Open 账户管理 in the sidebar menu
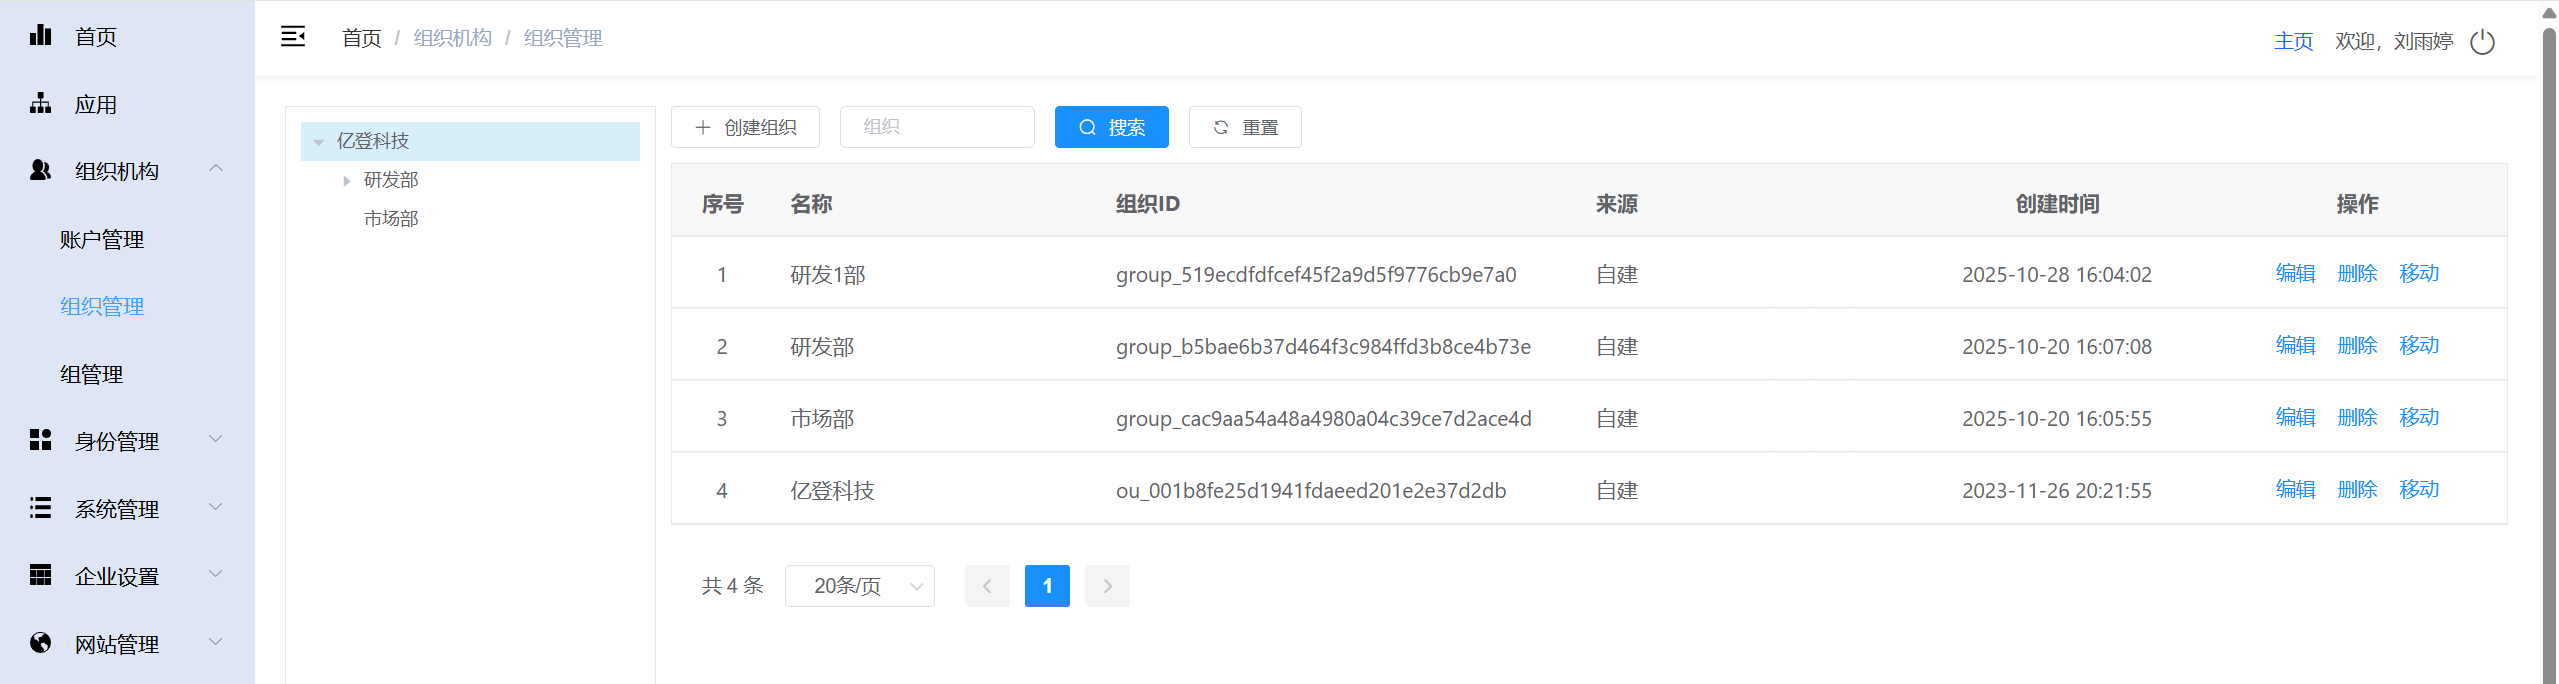This screenshot has height=684, width=2559. (102, 240)
